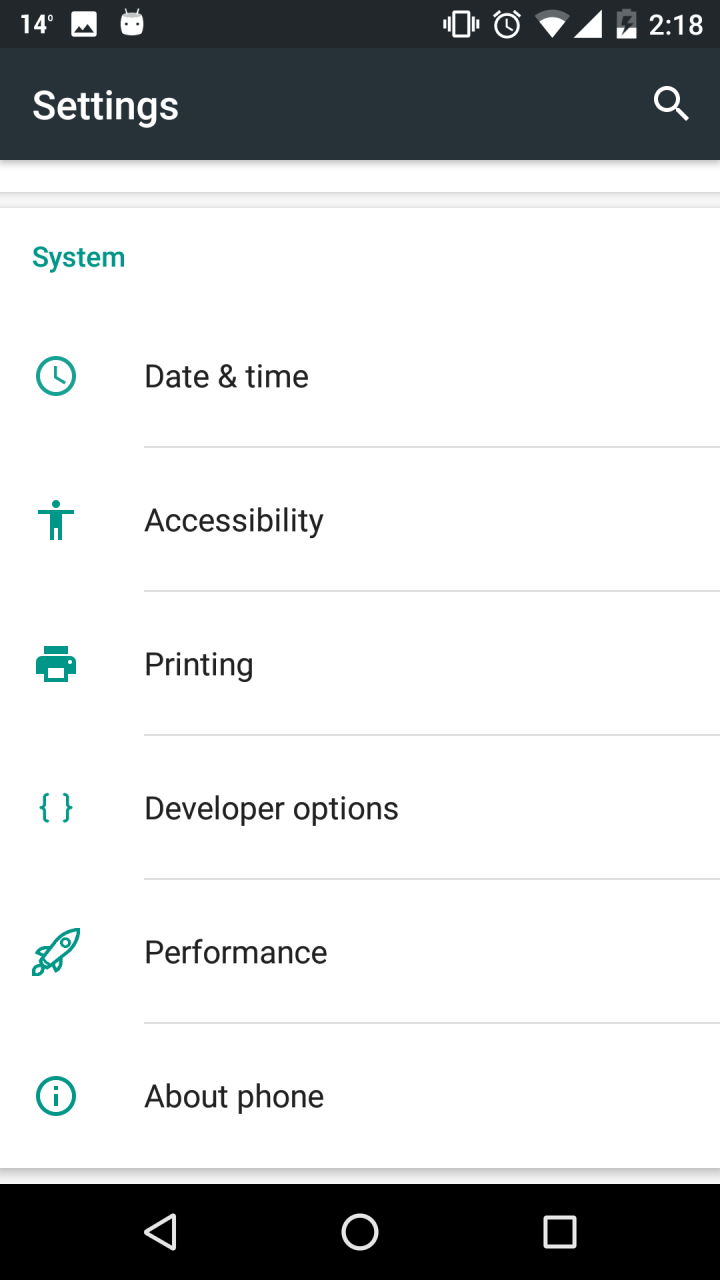Tap the Accessibility person icon
The height and width of the screenshot is (1280, 720).
(x=56, y=520)
